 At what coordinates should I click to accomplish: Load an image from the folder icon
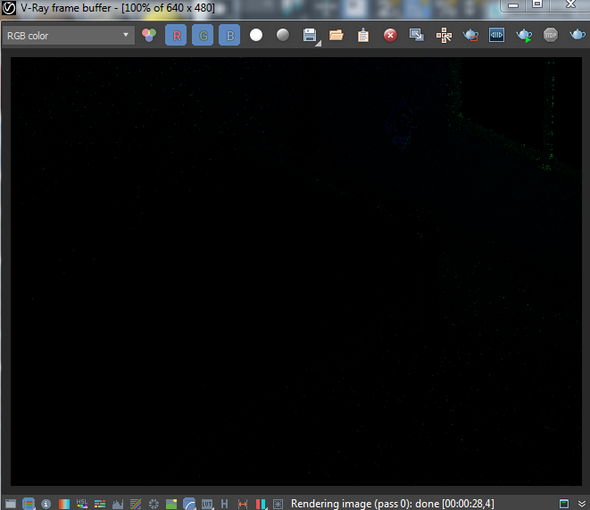[336, 35]
